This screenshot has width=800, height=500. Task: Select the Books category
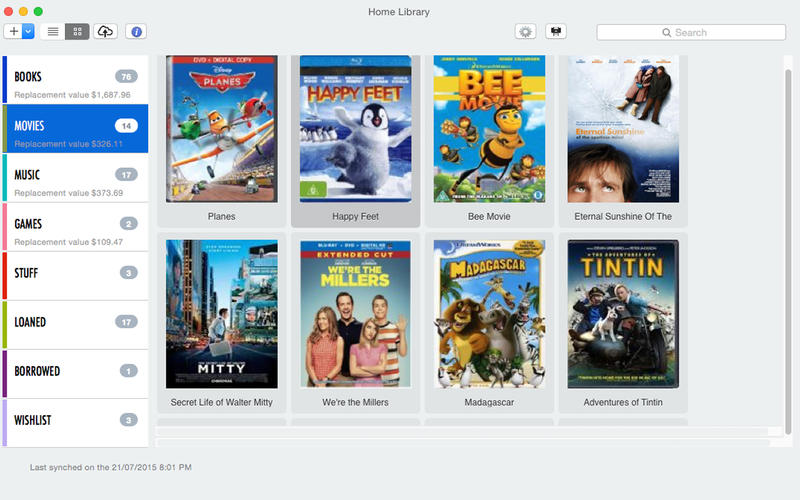[76, 80]
